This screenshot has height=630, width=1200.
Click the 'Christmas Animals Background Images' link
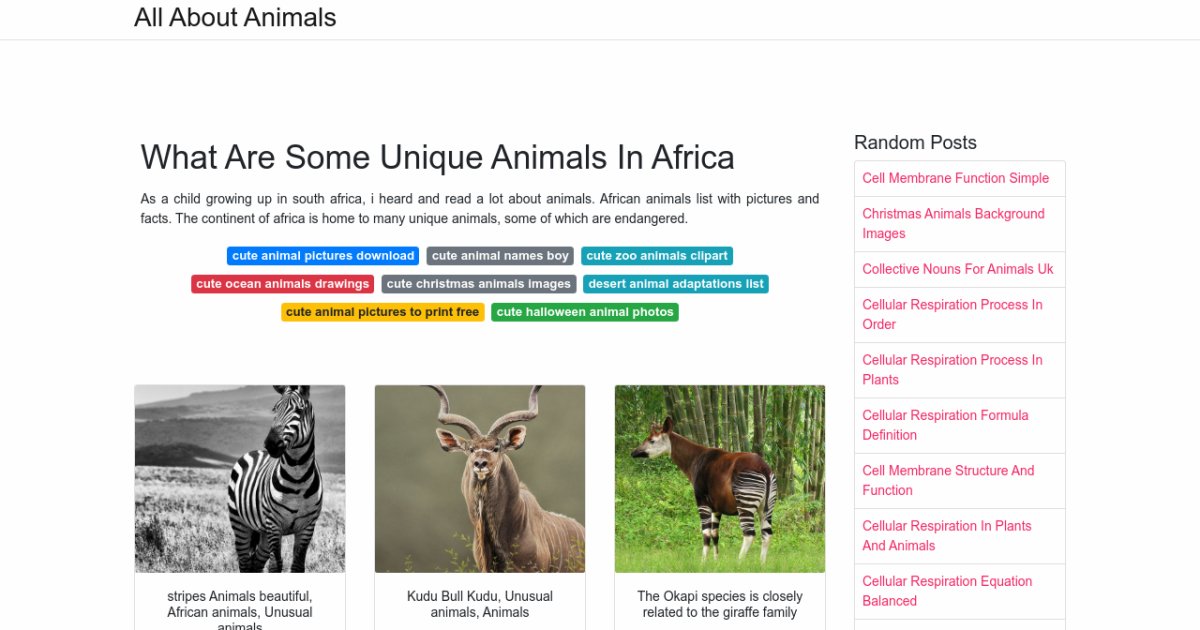tap(953, 223)
